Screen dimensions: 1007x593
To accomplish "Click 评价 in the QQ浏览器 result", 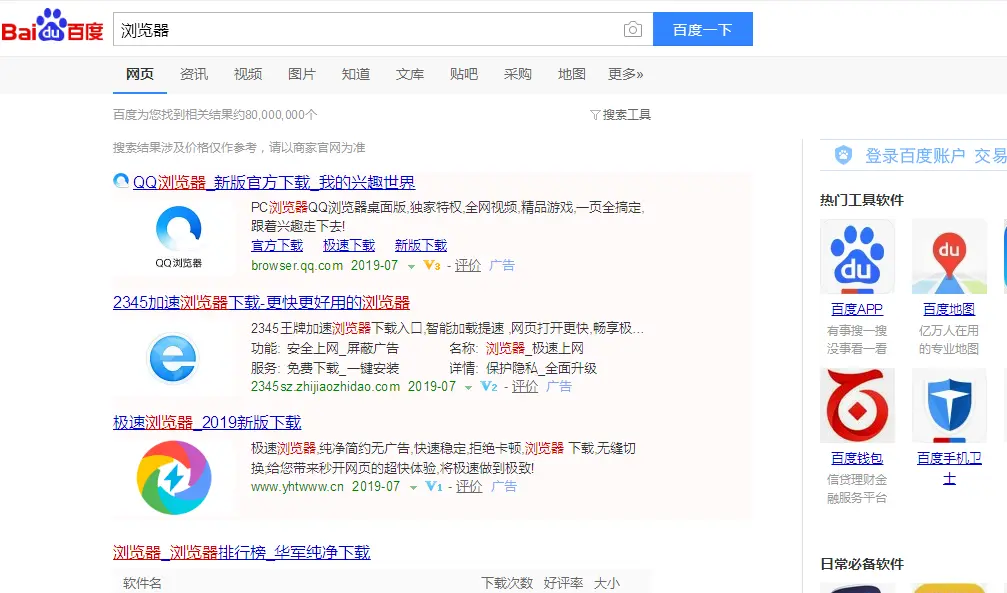I will pos(468,265).
